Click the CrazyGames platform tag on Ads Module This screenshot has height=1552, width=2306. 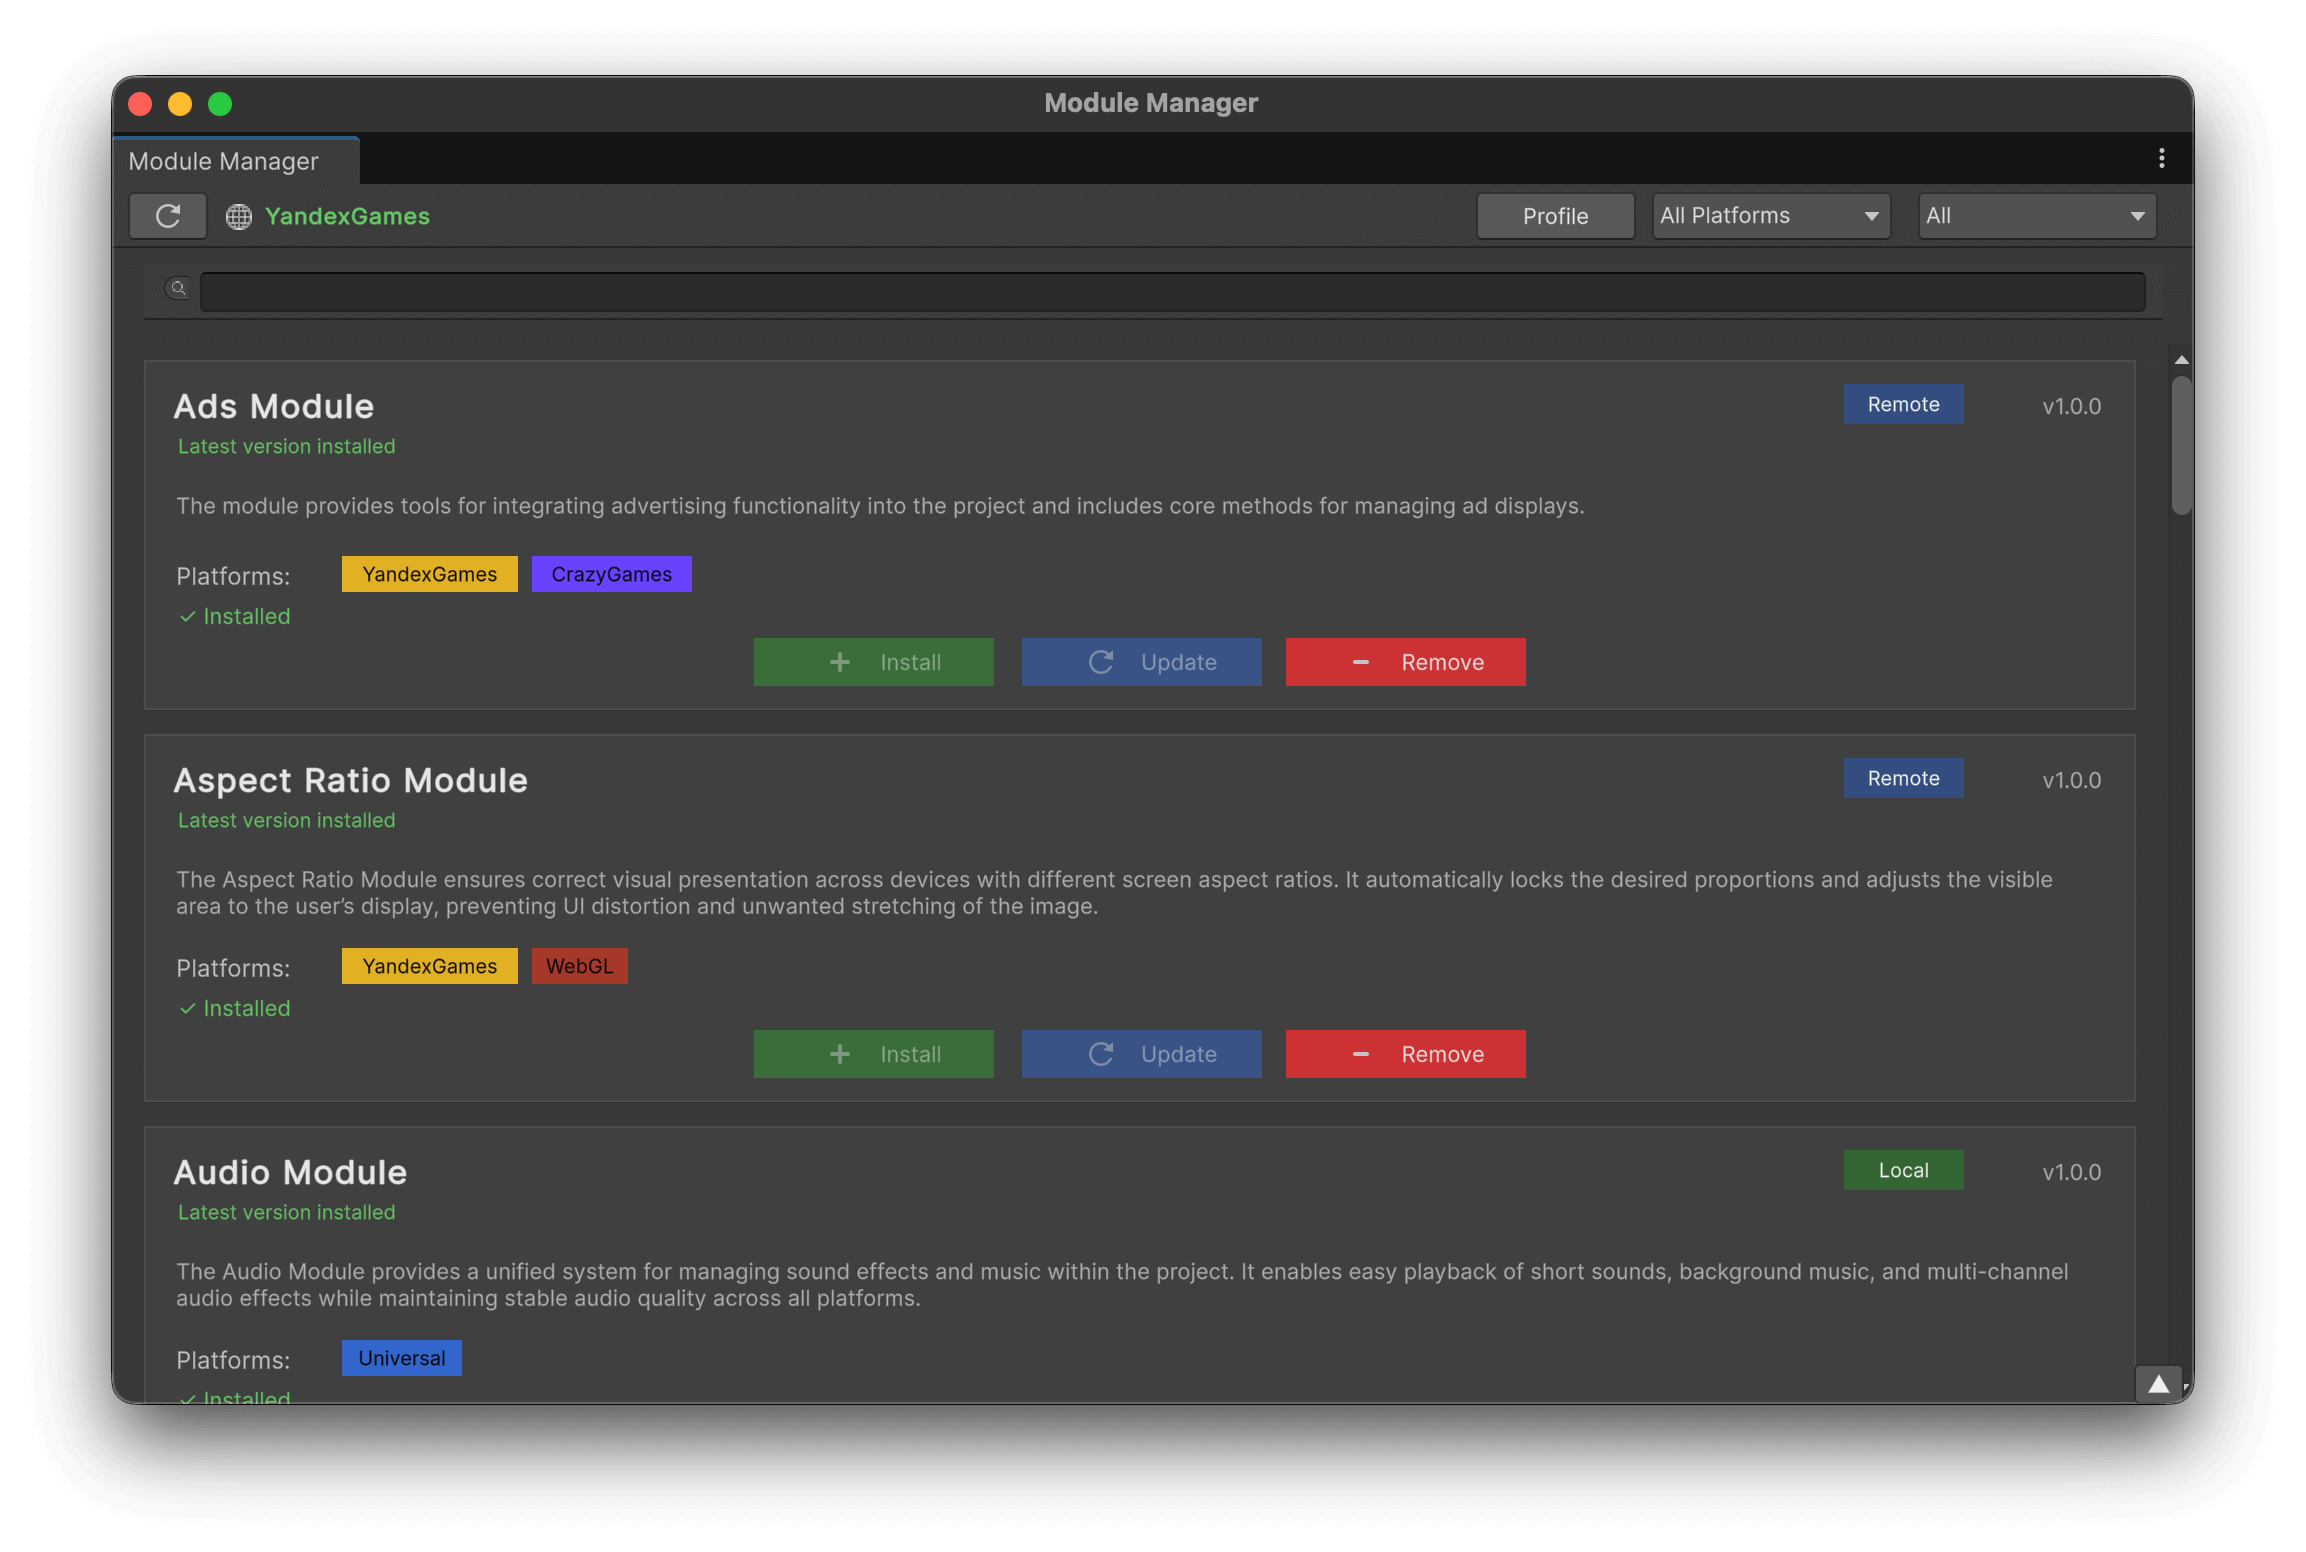pos(611,573)
